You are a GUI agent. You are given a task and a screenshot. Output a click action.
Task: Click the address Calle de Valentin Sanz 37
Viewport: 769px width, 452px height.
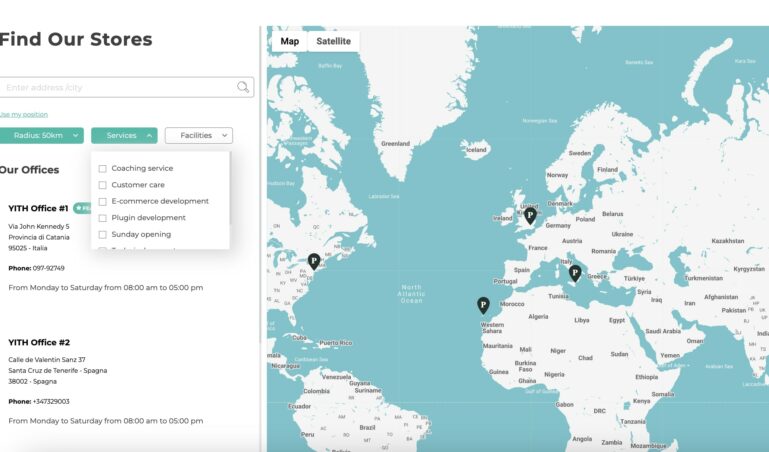click(x=47, y=359)
